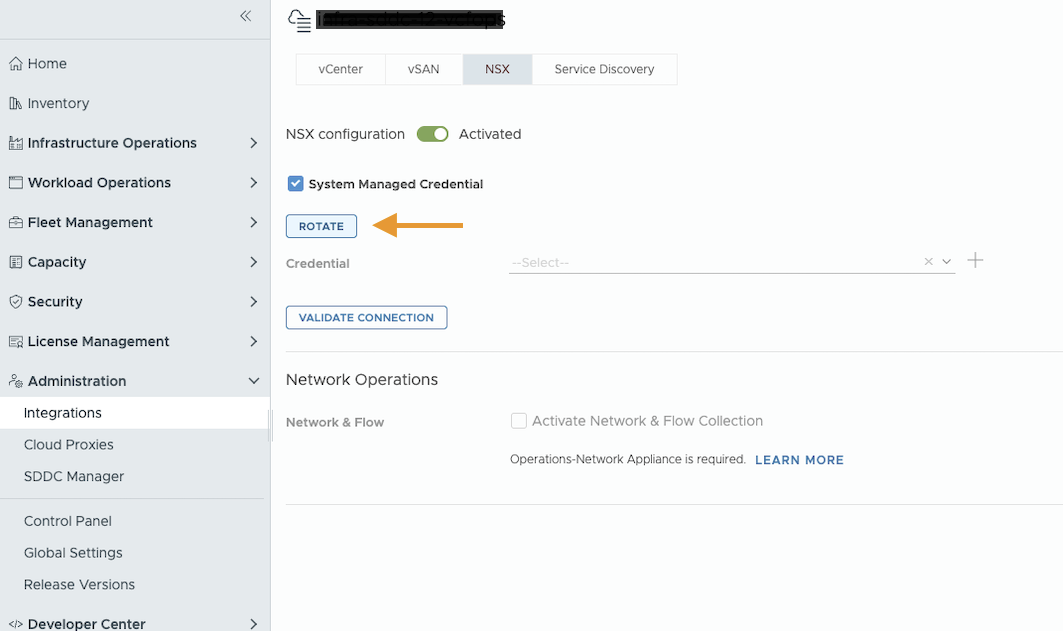Click the Home icon in sidebar
Viewport: 1063px width, 631px height.
coord(15,64)
